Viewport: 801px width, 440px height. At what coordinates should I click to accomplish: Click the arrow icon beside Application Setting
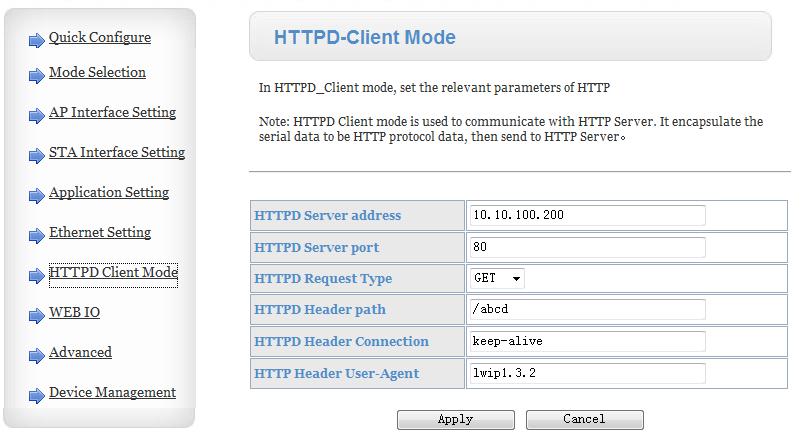37,195
